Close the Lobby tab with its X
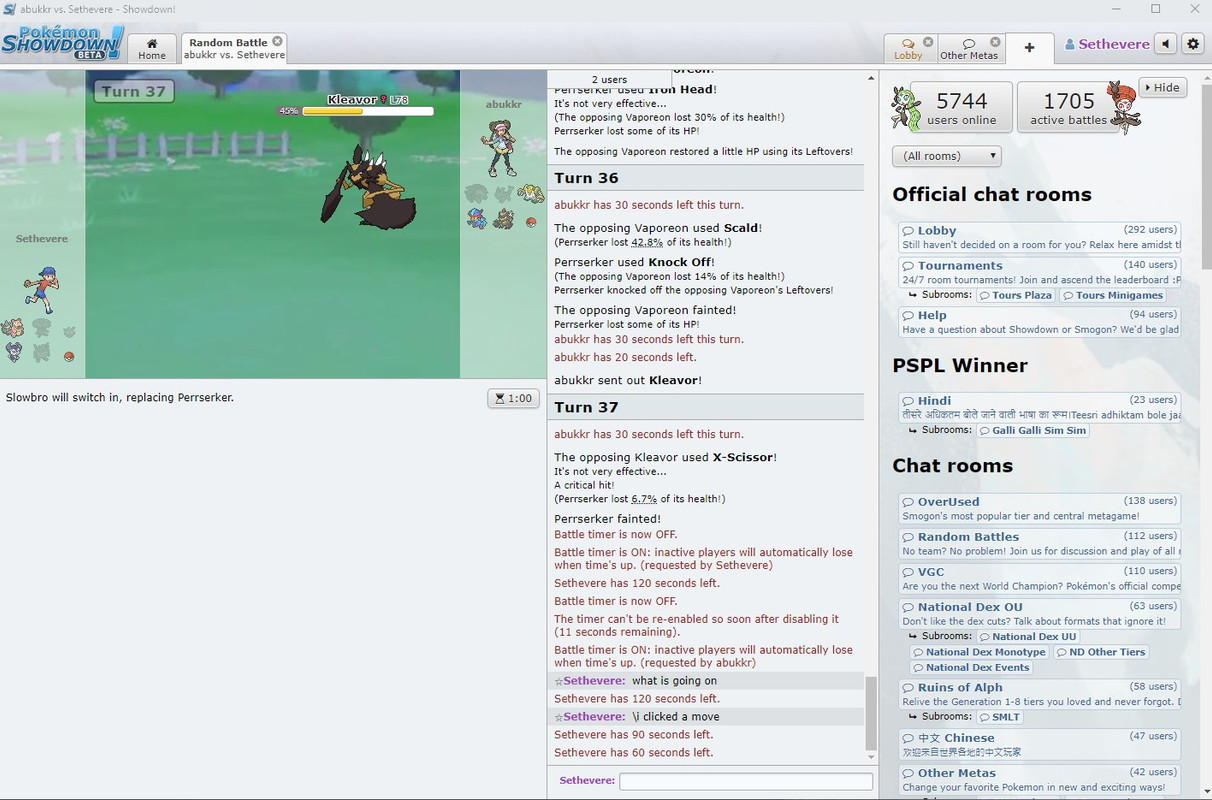This screenshot has height=800, width=1212. tap(928, 42)
